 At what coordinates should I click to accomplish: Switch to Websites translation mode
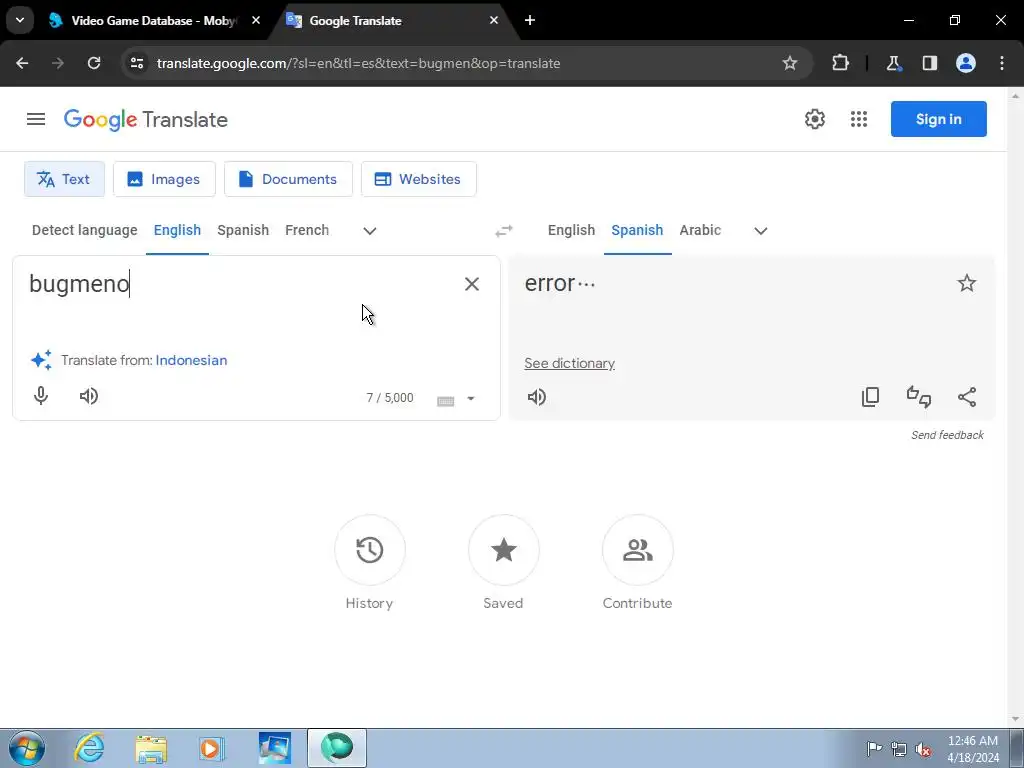(419, 179)
